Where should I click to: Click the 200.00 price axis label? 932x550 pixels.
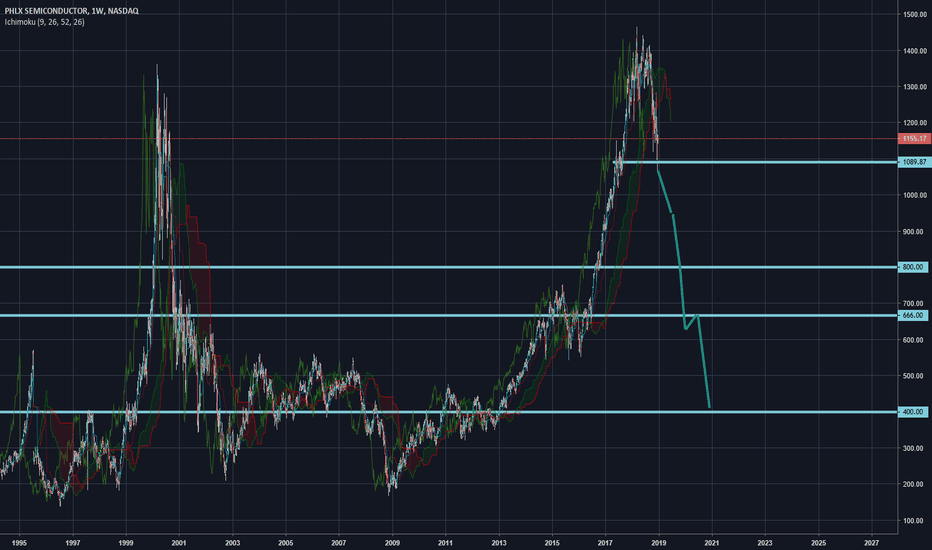(913, 484)
